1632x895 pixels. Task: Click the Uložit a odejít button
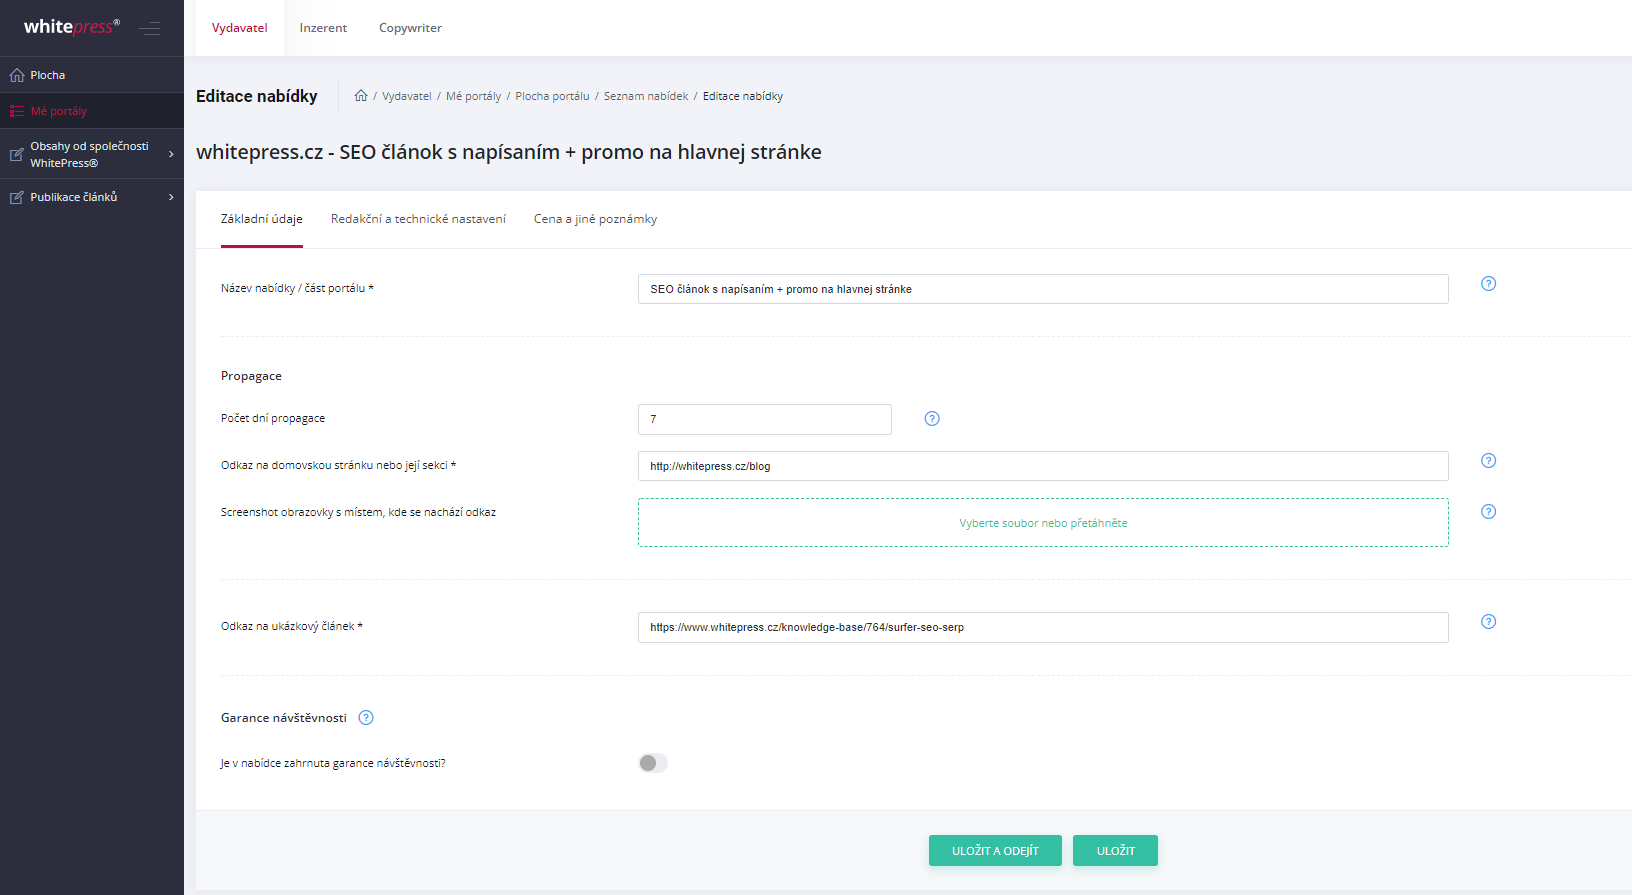point(995,851)
